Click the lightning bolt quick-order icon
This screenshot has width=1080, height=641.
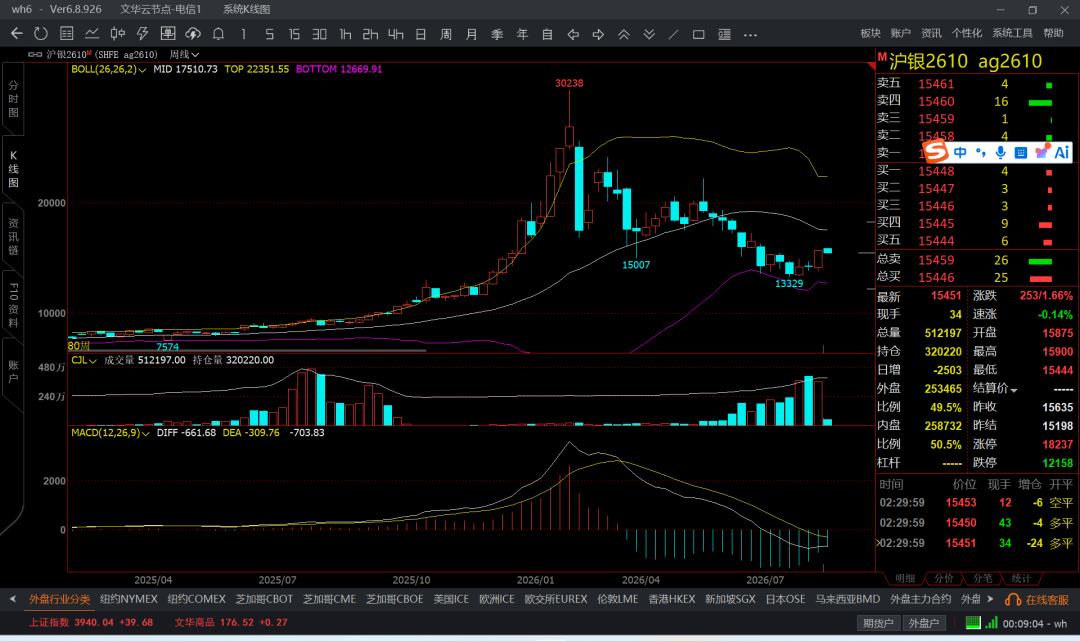pos(143,34)
